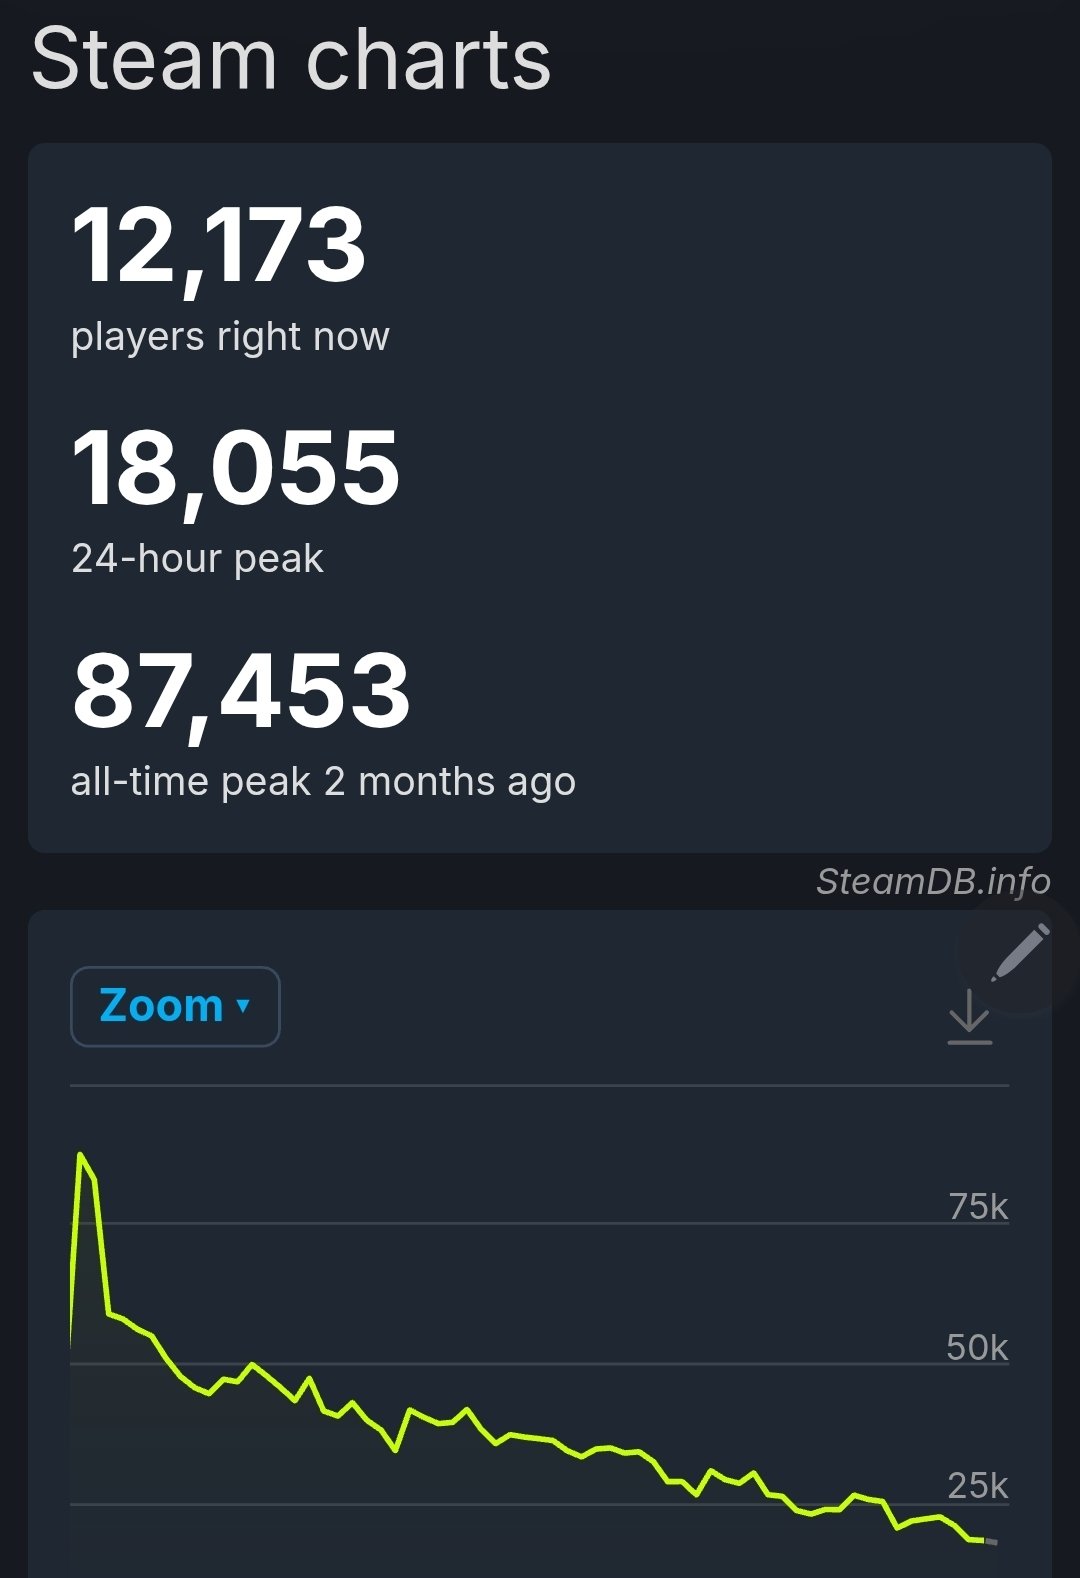This screenshot has height=1578, width=1080.
Task: Click the all-time peak 2 months ago label
Action: pos(323,781)
